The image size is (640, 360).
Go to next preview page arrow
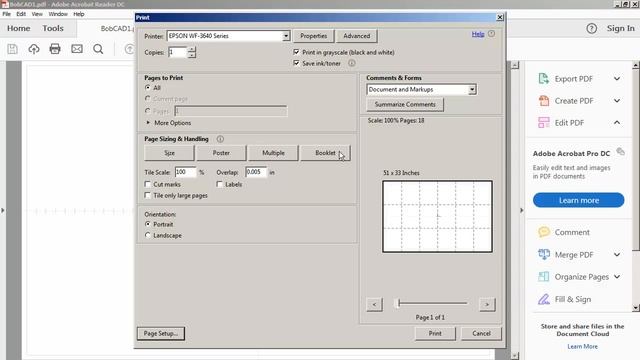coord(487,304)
